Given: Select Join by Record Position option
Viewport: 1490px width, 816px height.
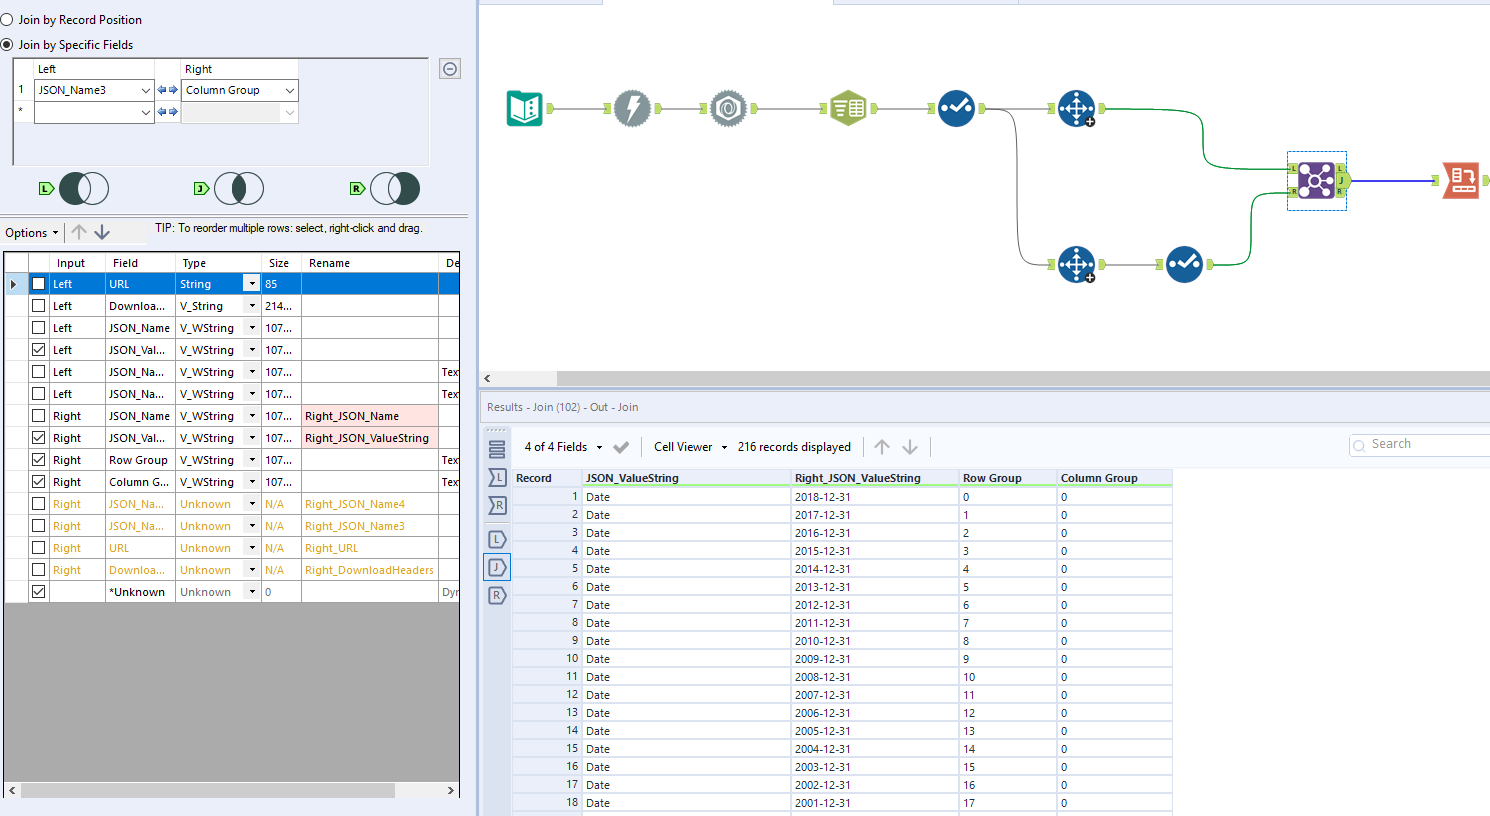Looking at the screenshot, I should [8, 20].
